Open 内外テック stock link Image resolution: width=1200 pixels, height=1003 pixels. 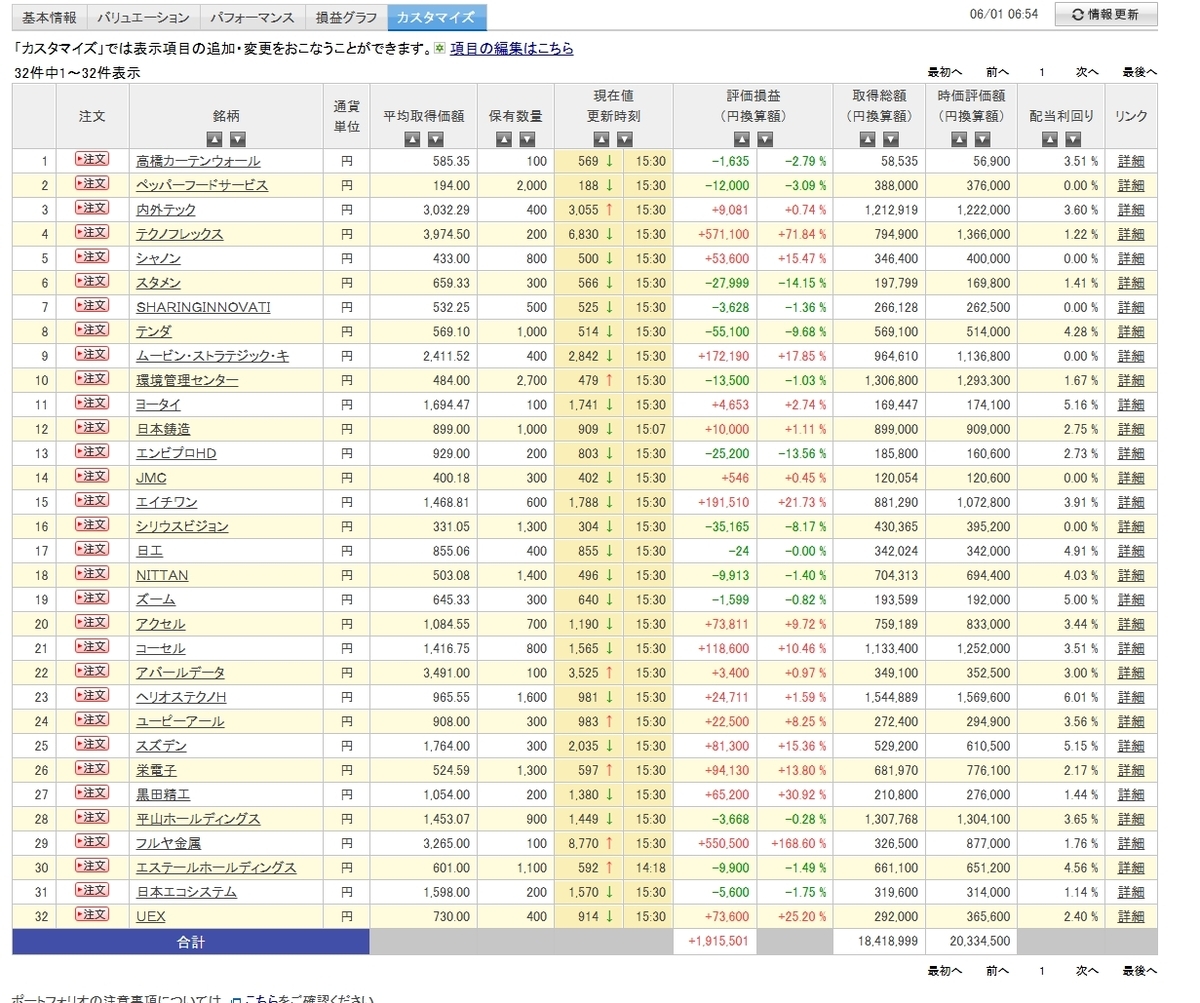pyautogui.click(x=166, y=210)
